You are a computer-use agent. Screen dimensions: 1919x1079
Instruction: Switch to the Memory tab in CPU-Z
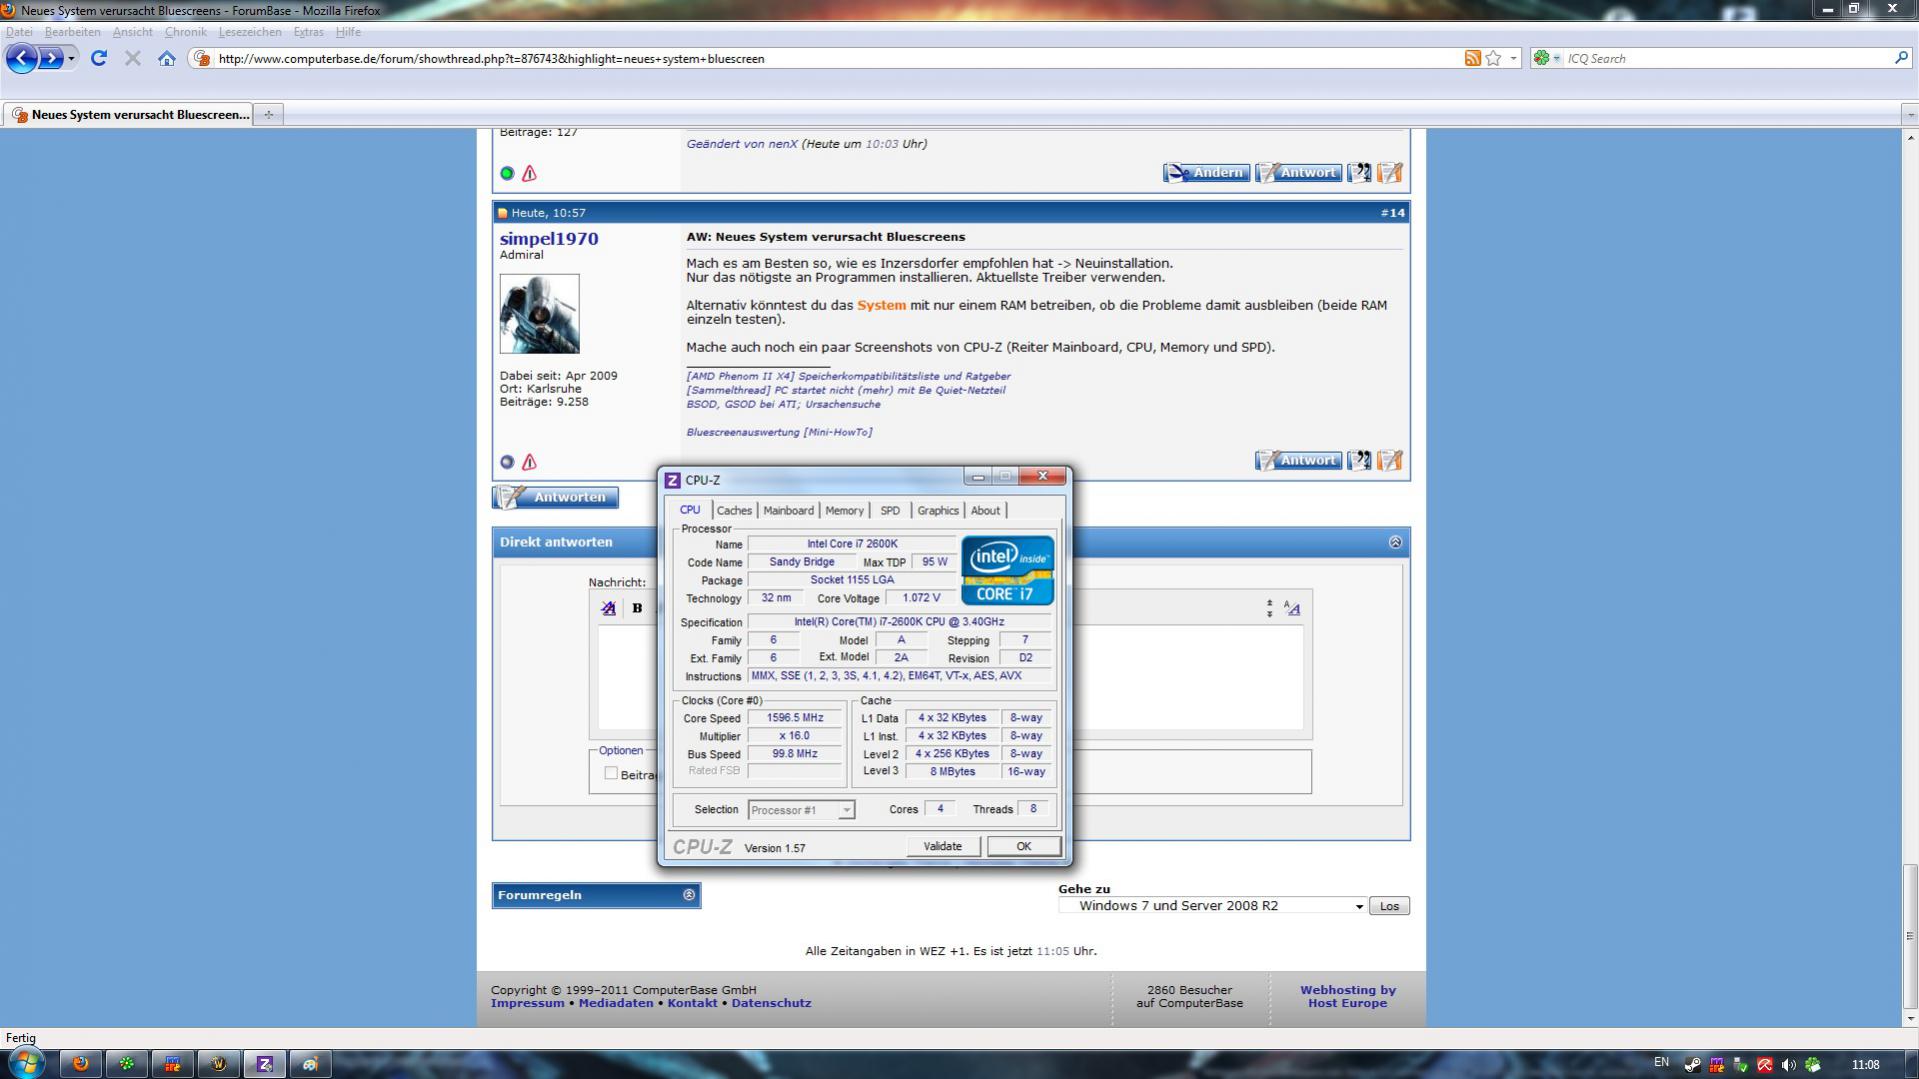pos(844,510)
